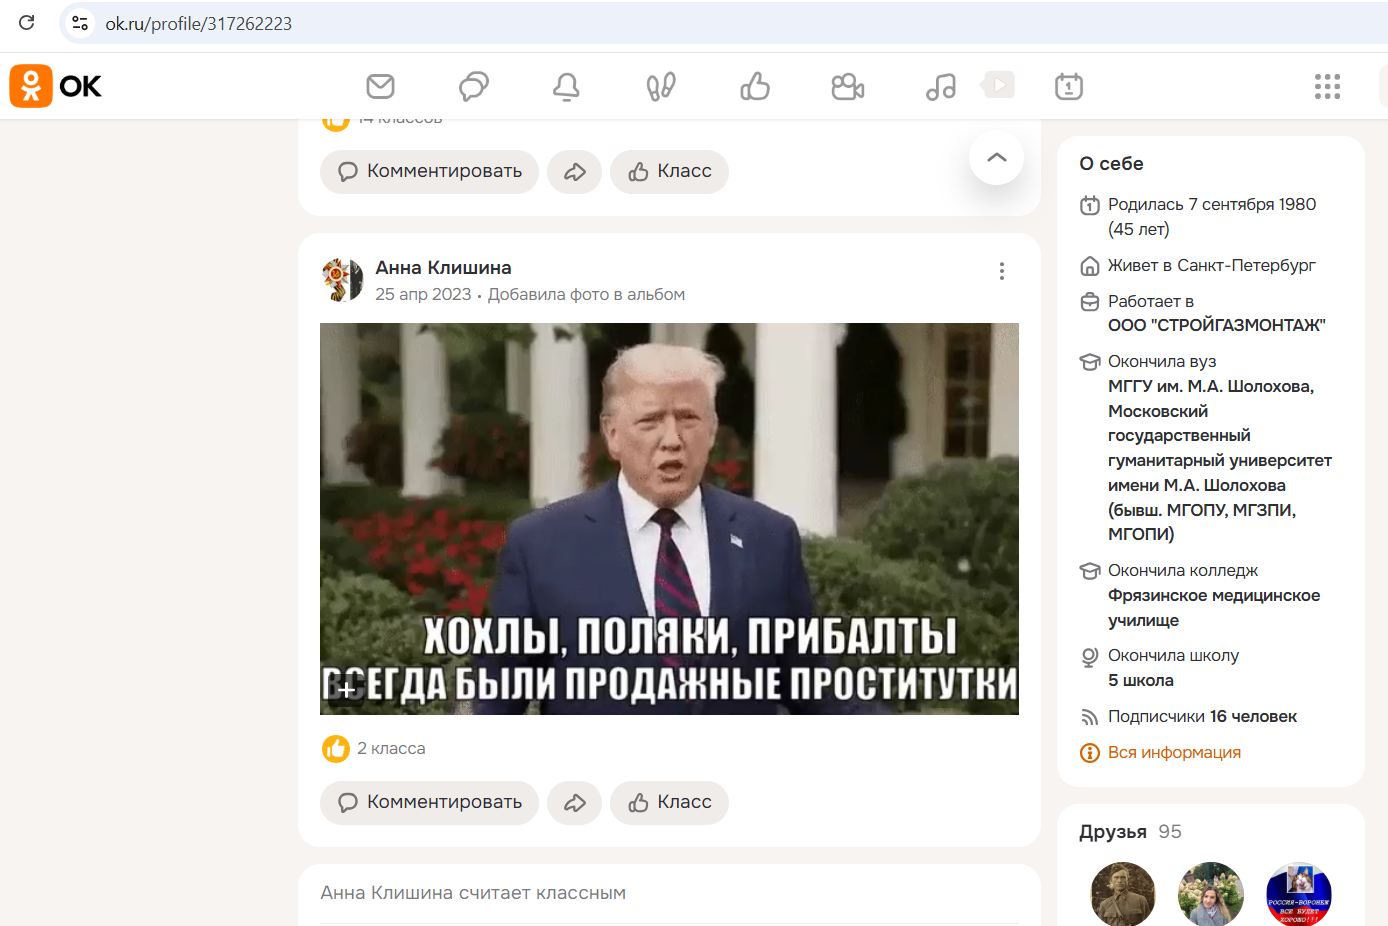Toggle Класс on the photo post
Screen dimensions: 1388x926
coord(669,802)
